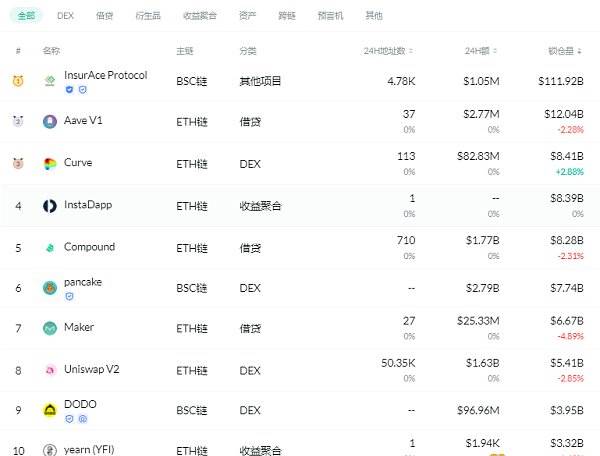The height and width of the screenshot is (456, 600).
Task: Click InsurAce's second audit shield badge
Action: click(x=83, y=90)
